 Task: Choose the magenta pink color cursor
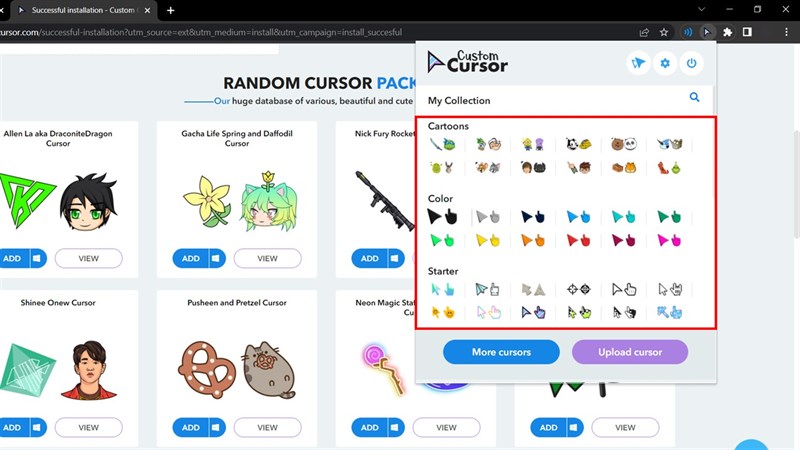point(669,240)
